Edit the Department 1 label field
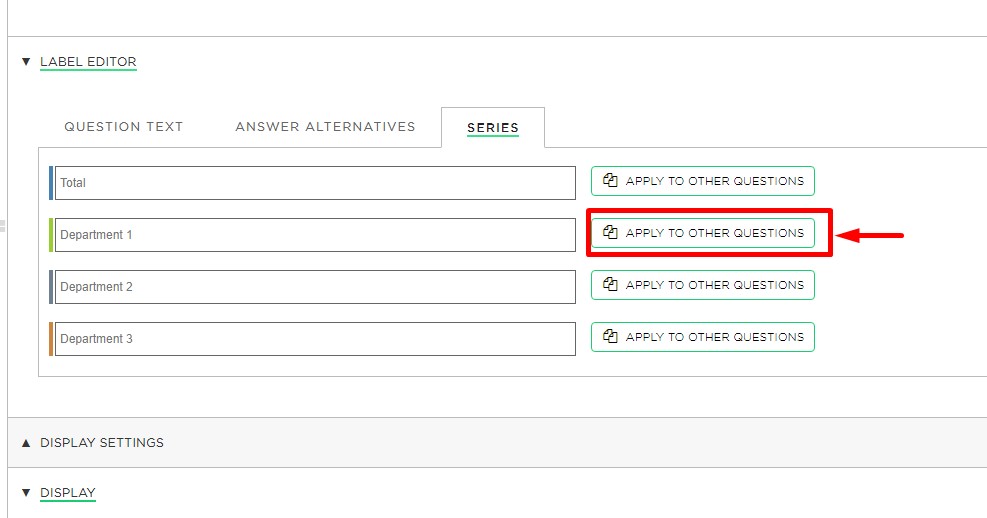The image size is (987, 518). [315, 235]
